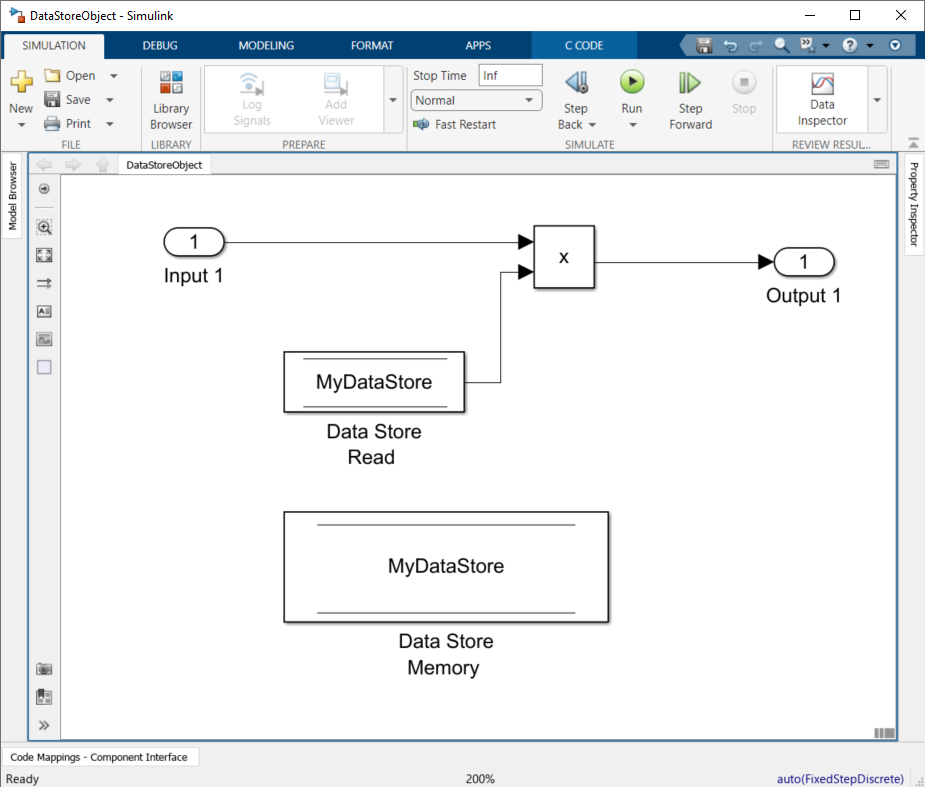Open the Normal simulation mode dropdown

click(476, 100)
